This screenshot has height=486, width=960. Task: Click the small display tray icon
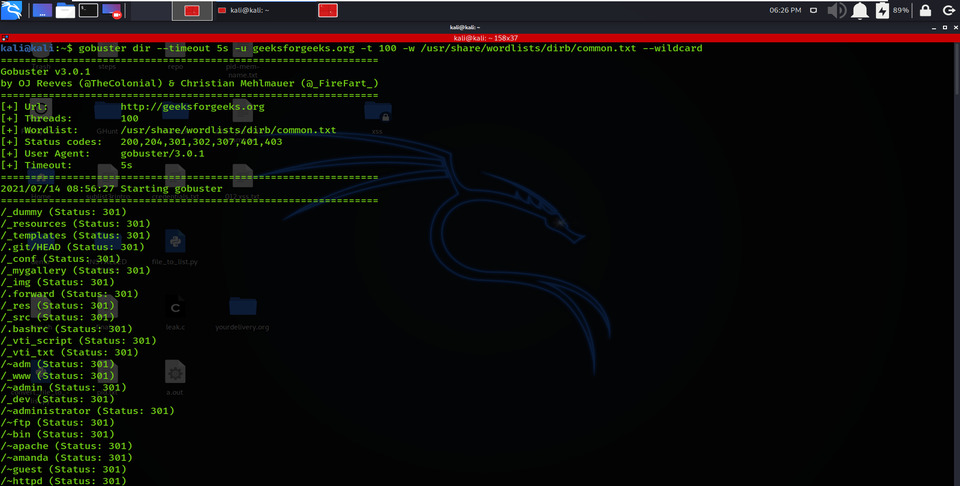pyautogui.click(x=814, y=10)
